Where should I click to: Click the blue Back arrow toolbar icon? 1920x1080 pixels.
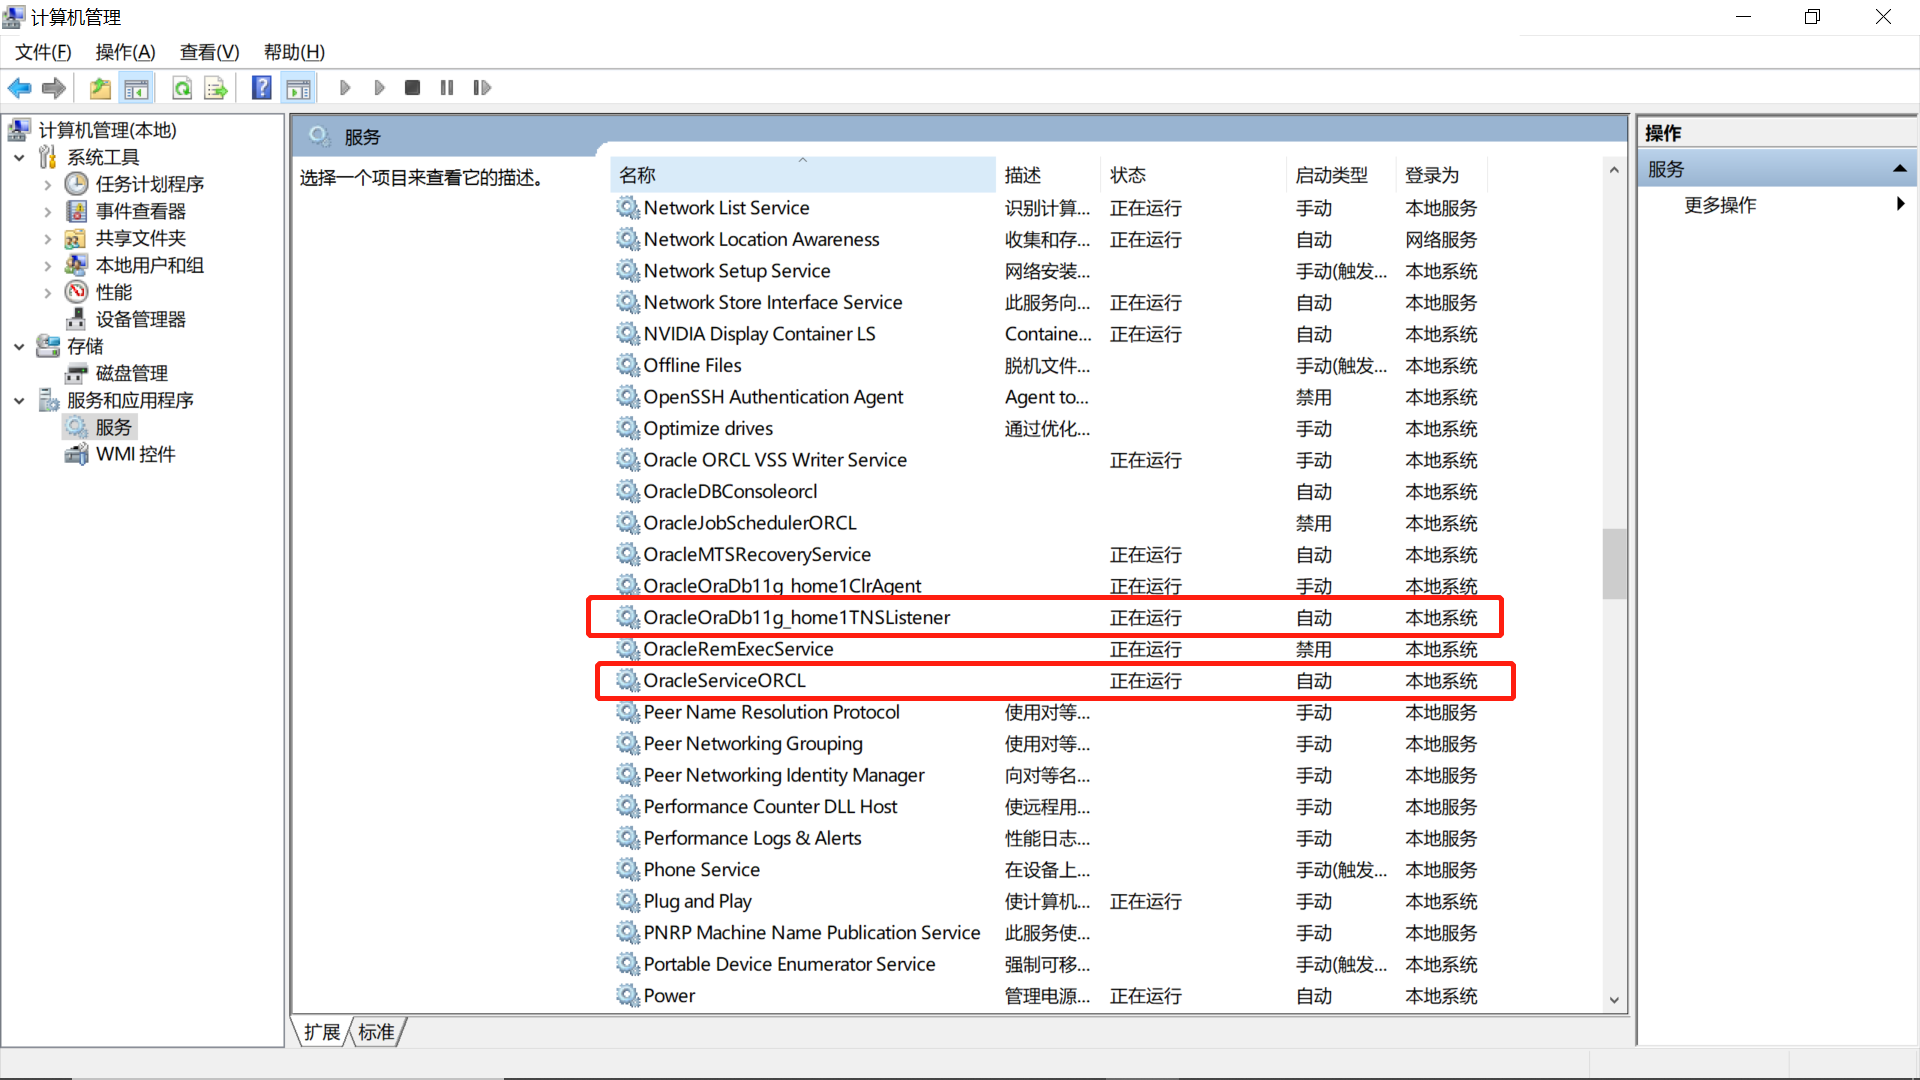point(19,88)
